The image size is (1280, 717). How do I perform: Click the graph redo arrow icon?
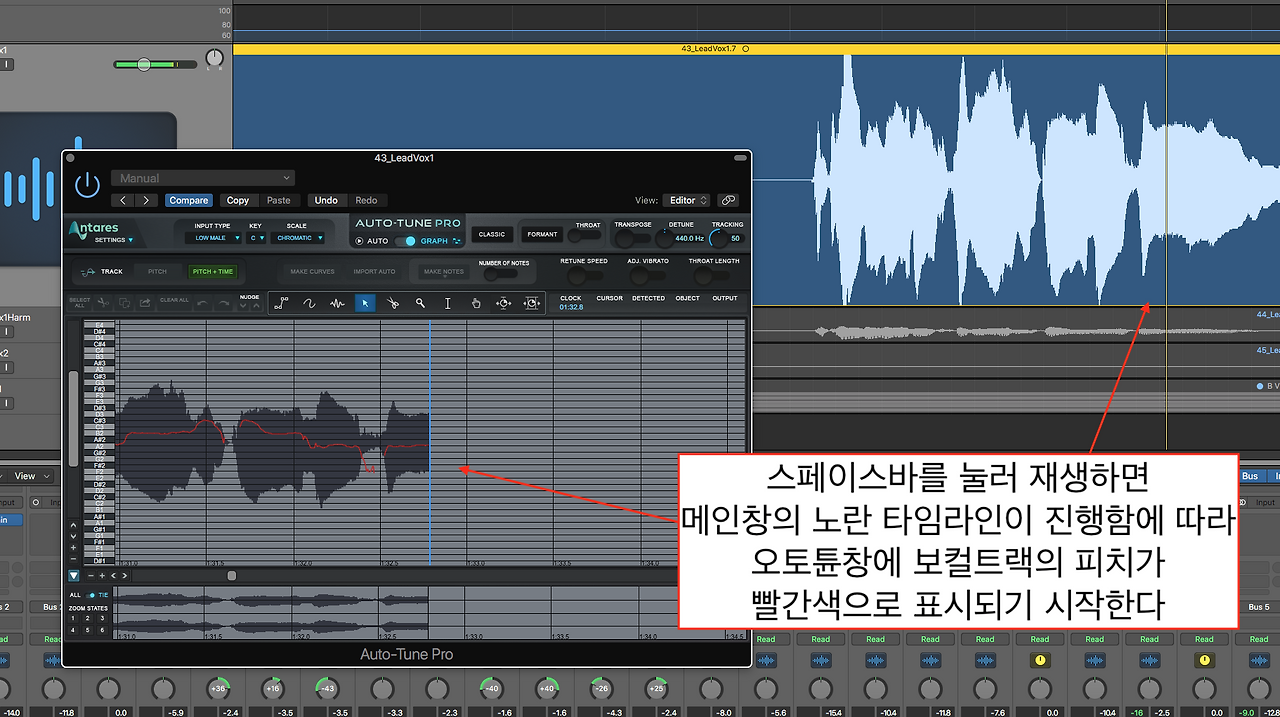224,302
